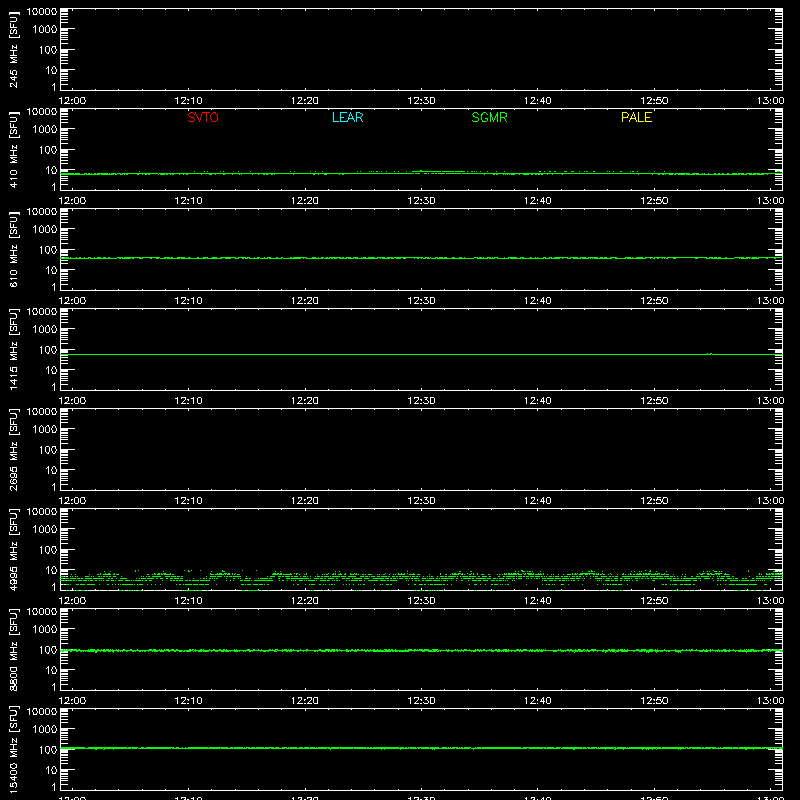The width and height of the screenshot is (800, 800).
Task: Click 12:20 time label under 610 MHz plot
Action: (x=305, y=301)
